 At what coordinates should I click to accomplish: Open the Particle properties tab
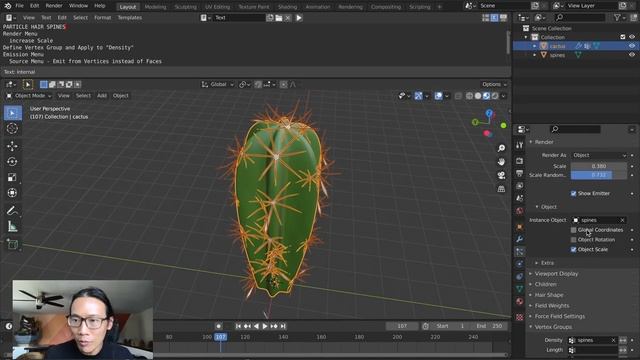[520, 251]
